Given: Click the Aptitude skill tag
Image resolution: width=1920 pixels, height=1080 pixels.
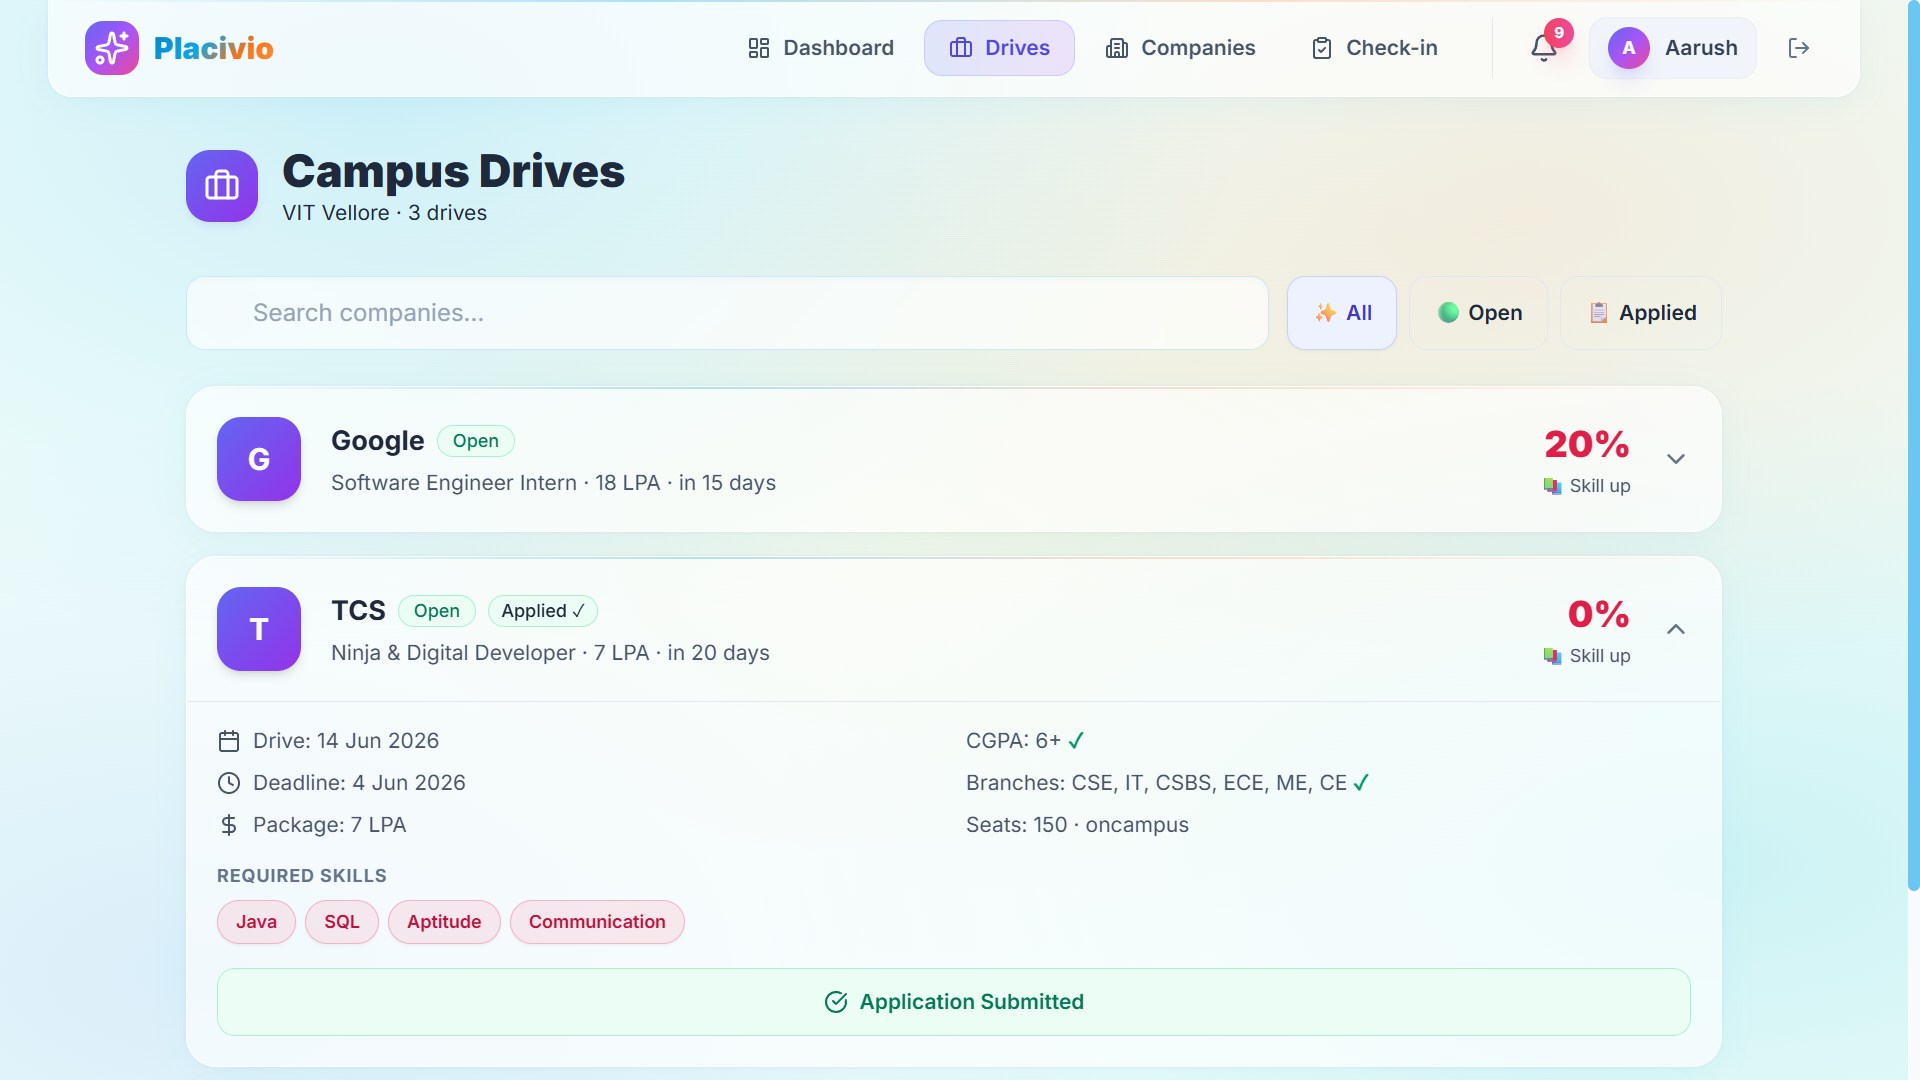Looking at the screenshot, I should pos(444,922).
